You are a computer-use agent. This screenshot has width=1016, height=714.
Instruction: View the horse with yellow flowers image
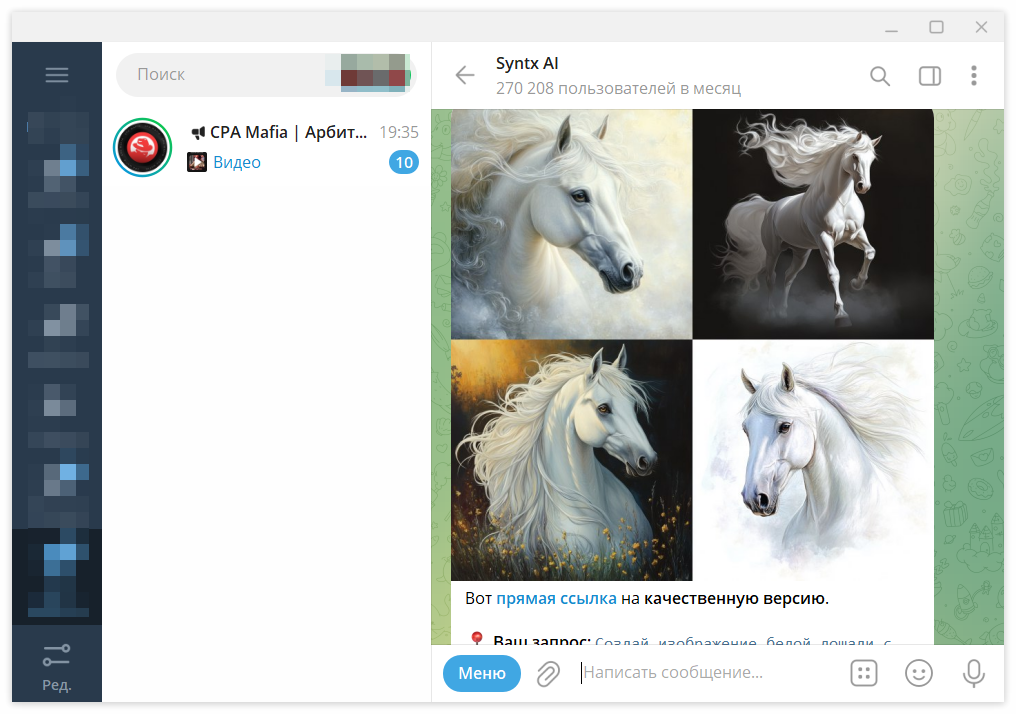pyautogui.click(x=571, y=460)
